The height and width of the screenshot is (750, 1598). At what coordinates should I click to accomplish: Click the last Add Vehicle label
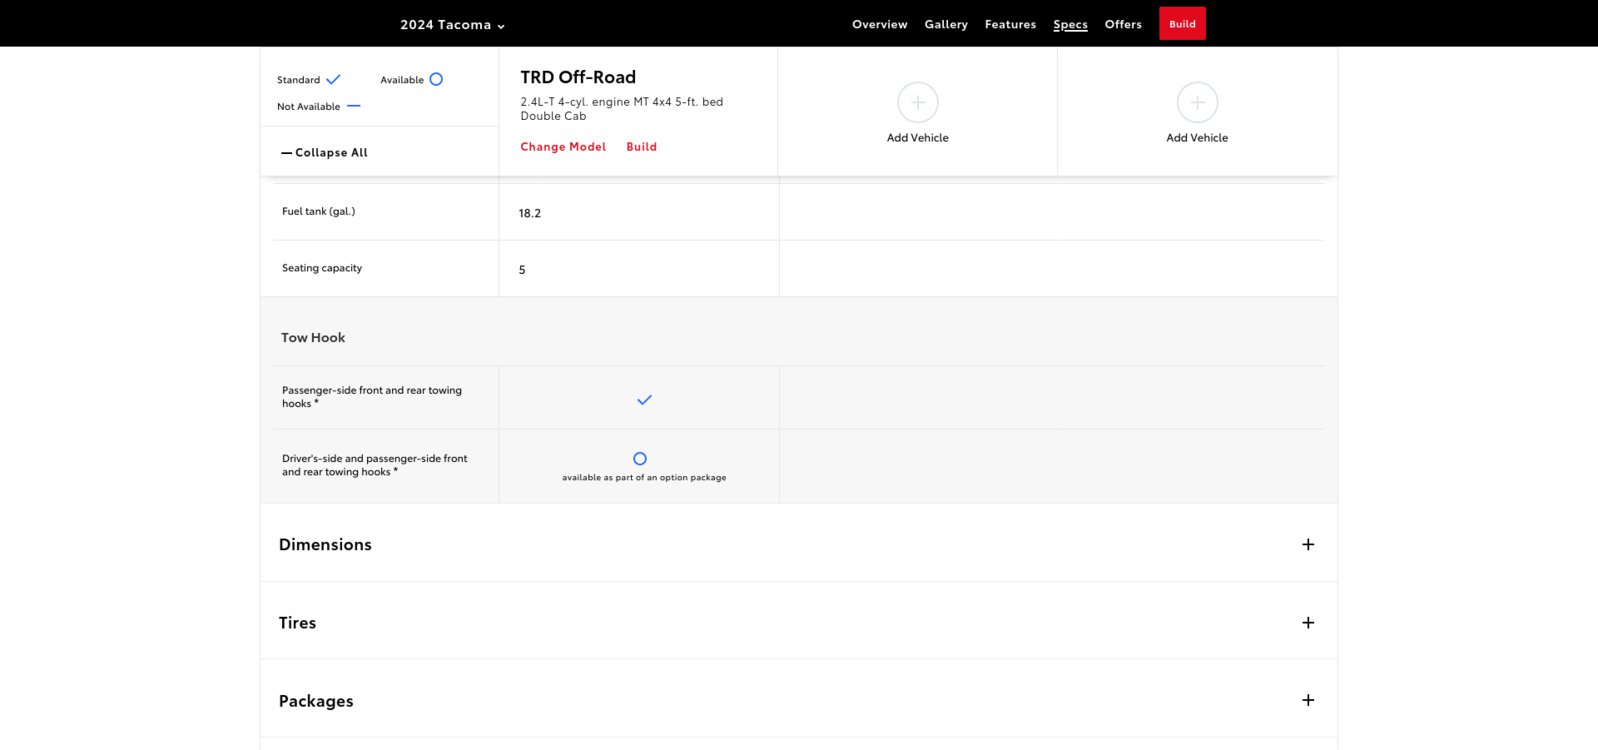click(1197, 138)
